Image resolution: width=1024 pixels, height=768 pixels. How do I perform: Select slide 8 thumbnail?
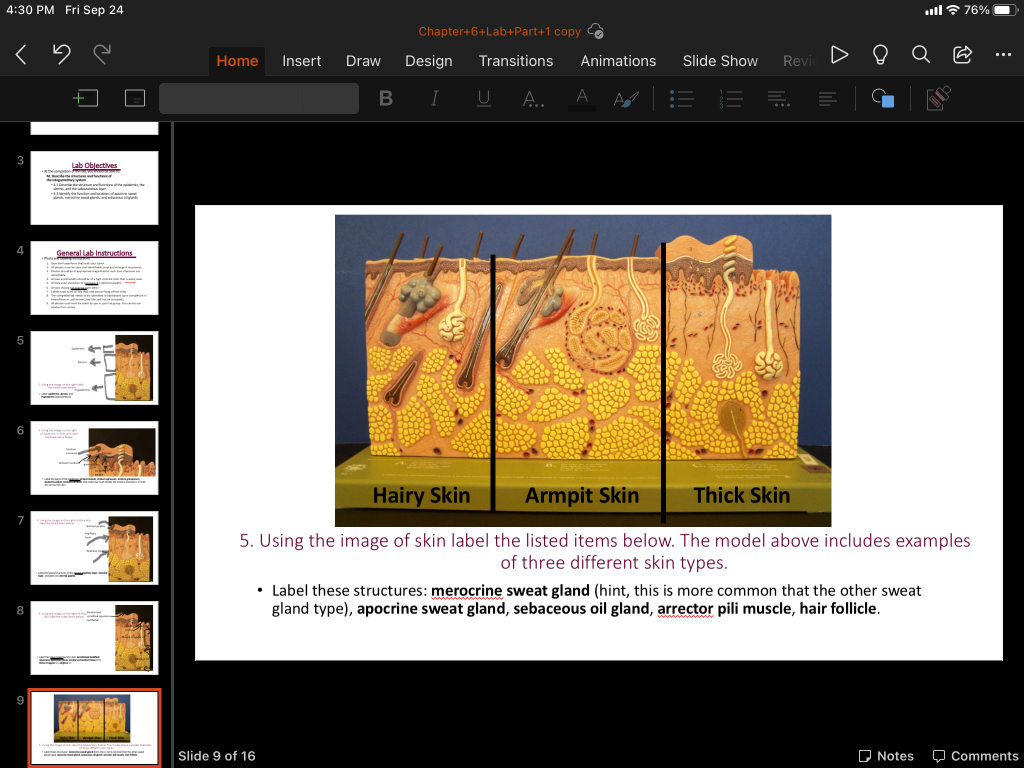coord(94,639)
